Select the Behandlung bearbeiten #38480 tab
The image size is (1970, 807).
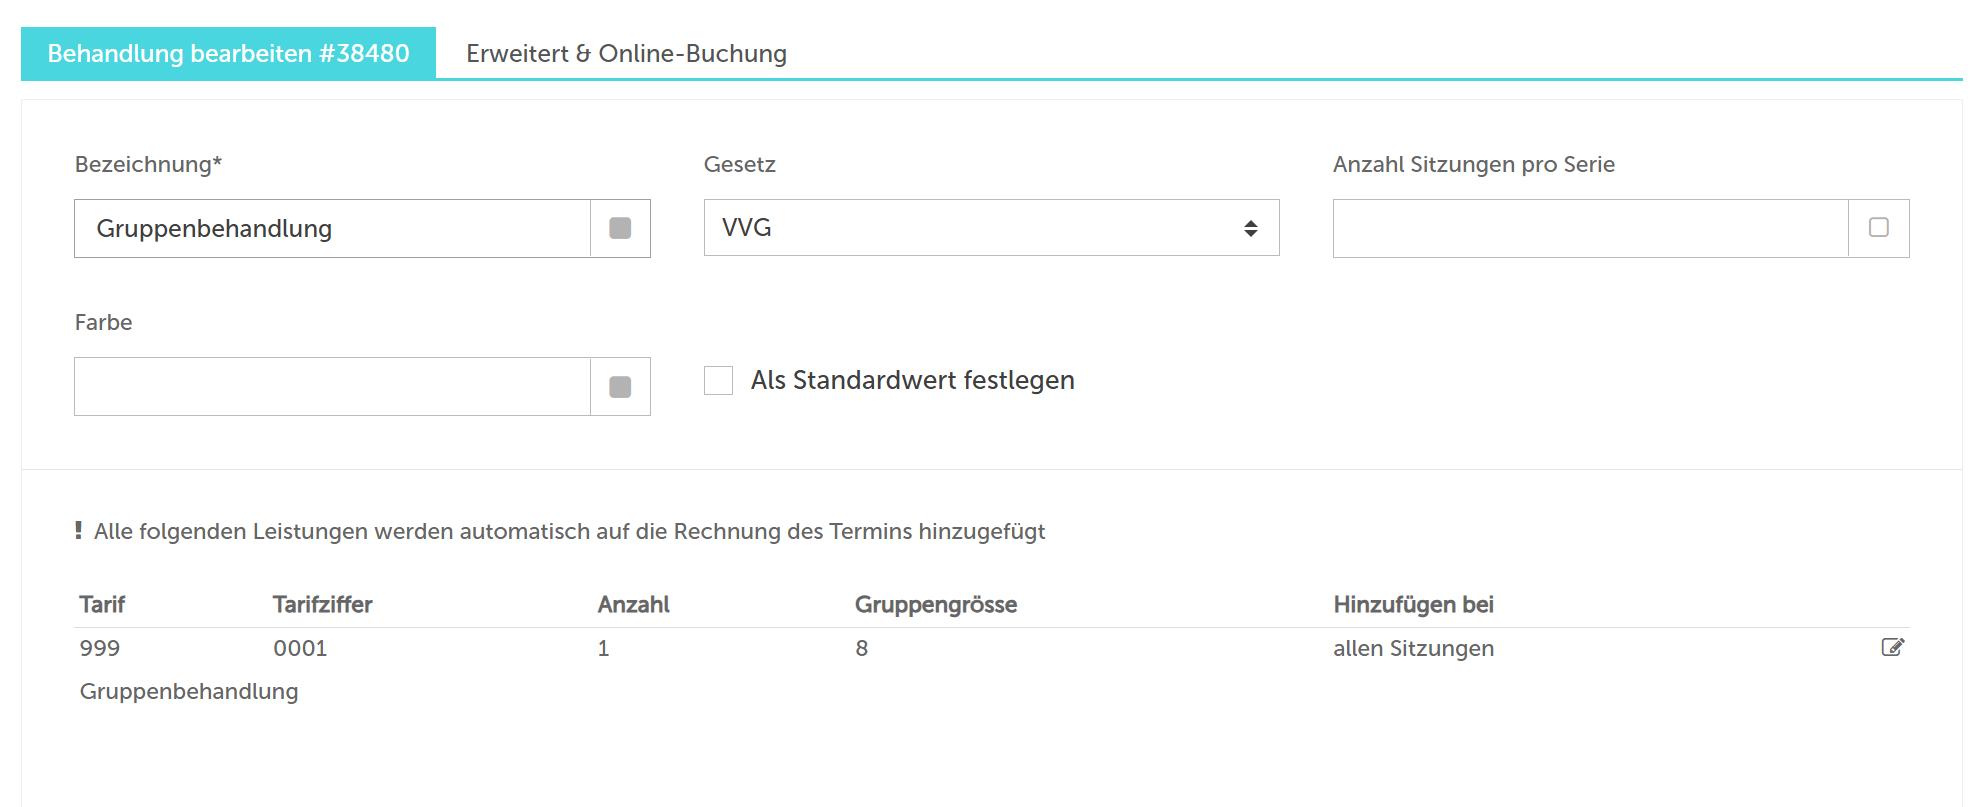pos(228,54)
